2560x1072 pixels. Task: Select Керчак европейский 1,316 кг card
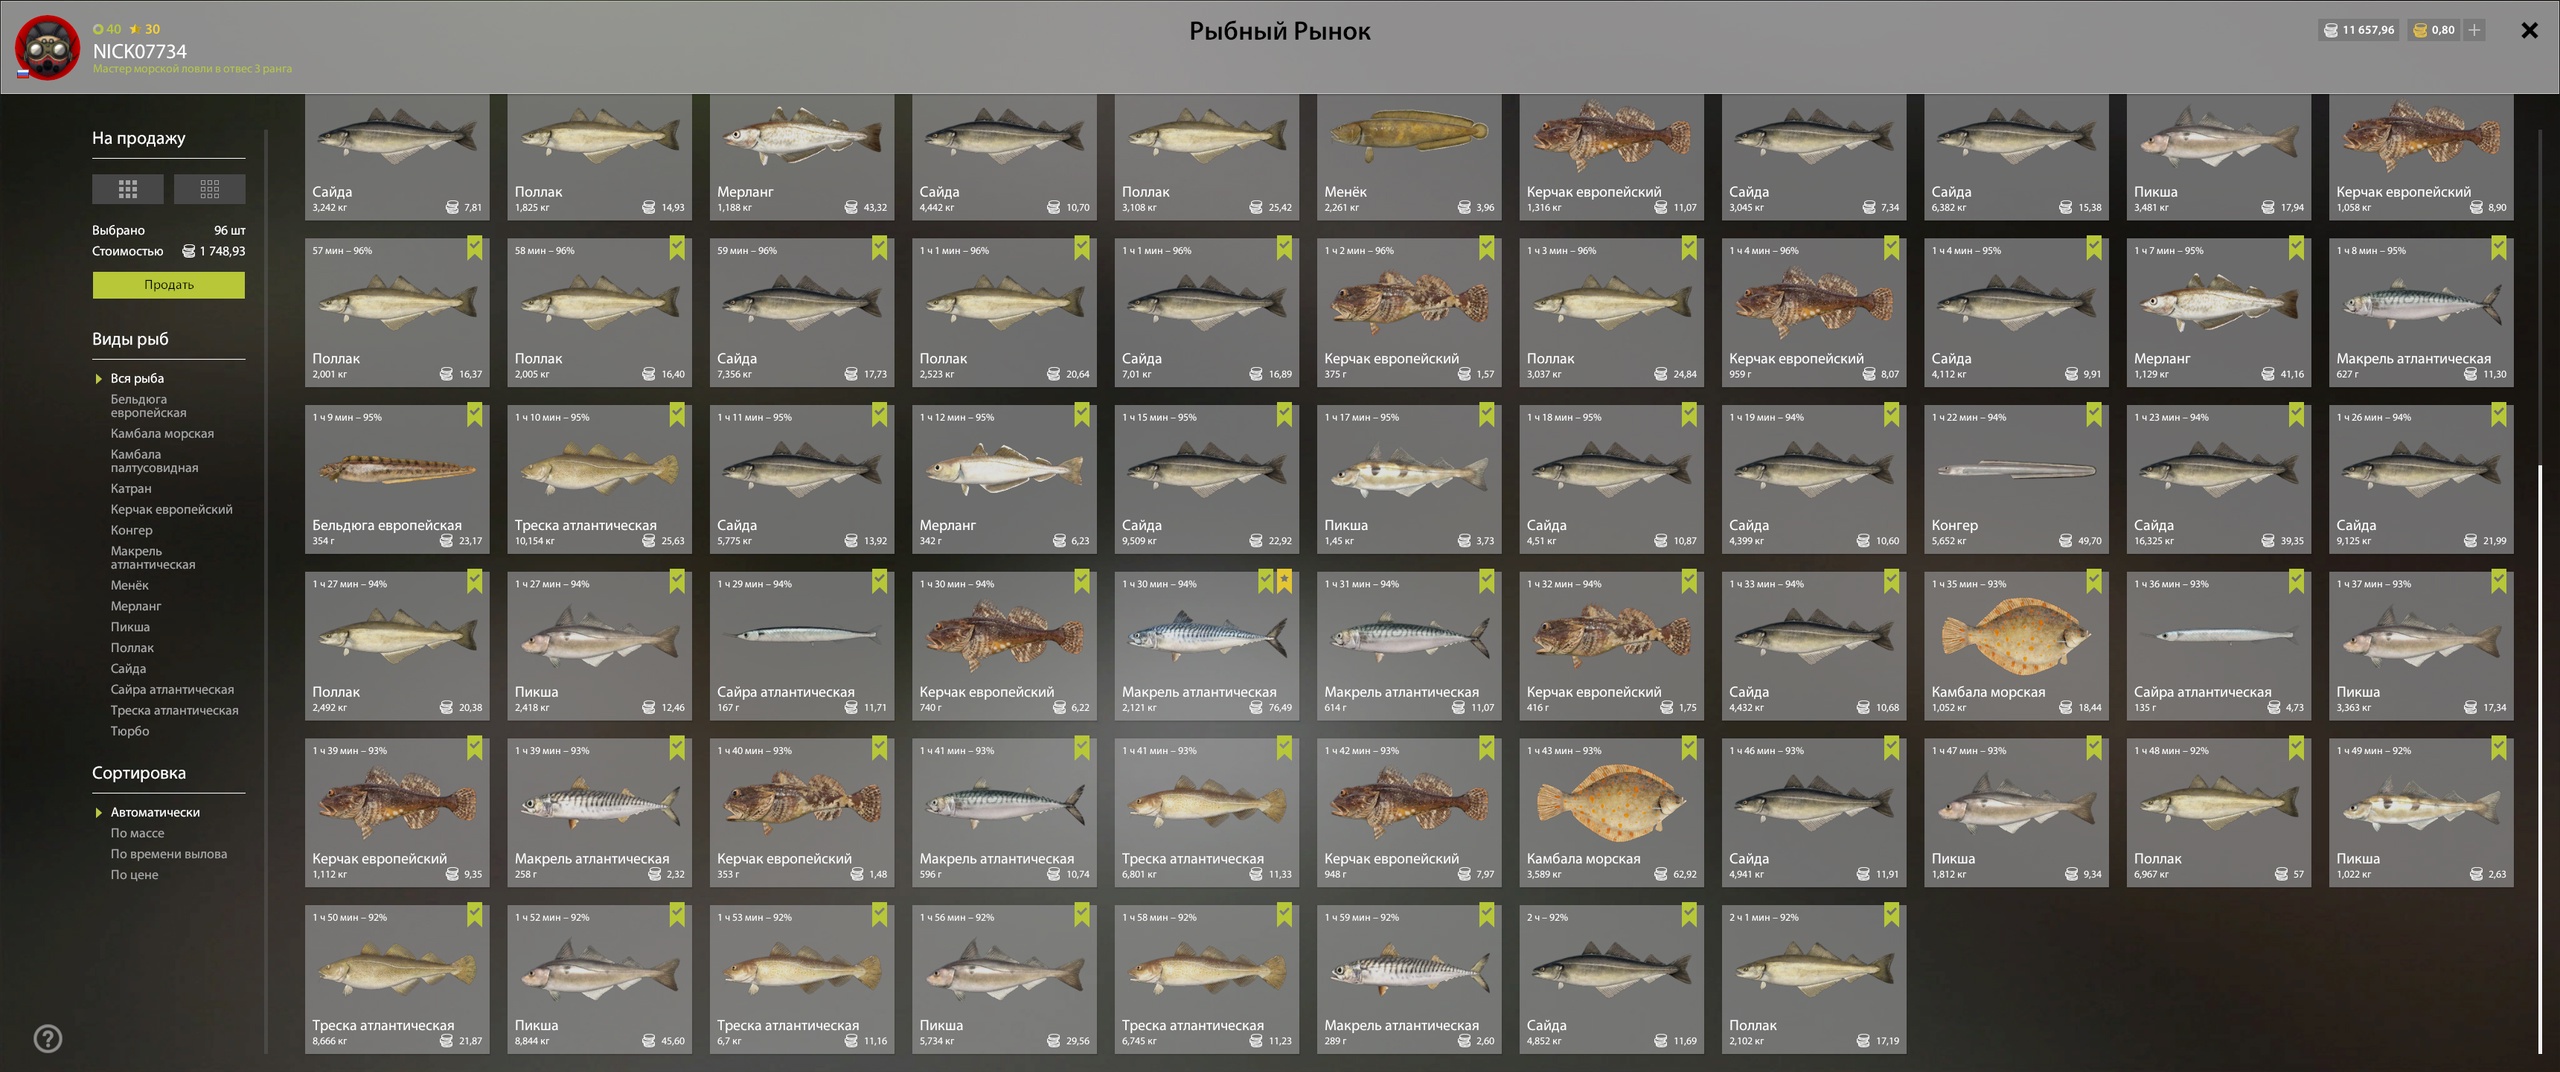pos(1611,157)
